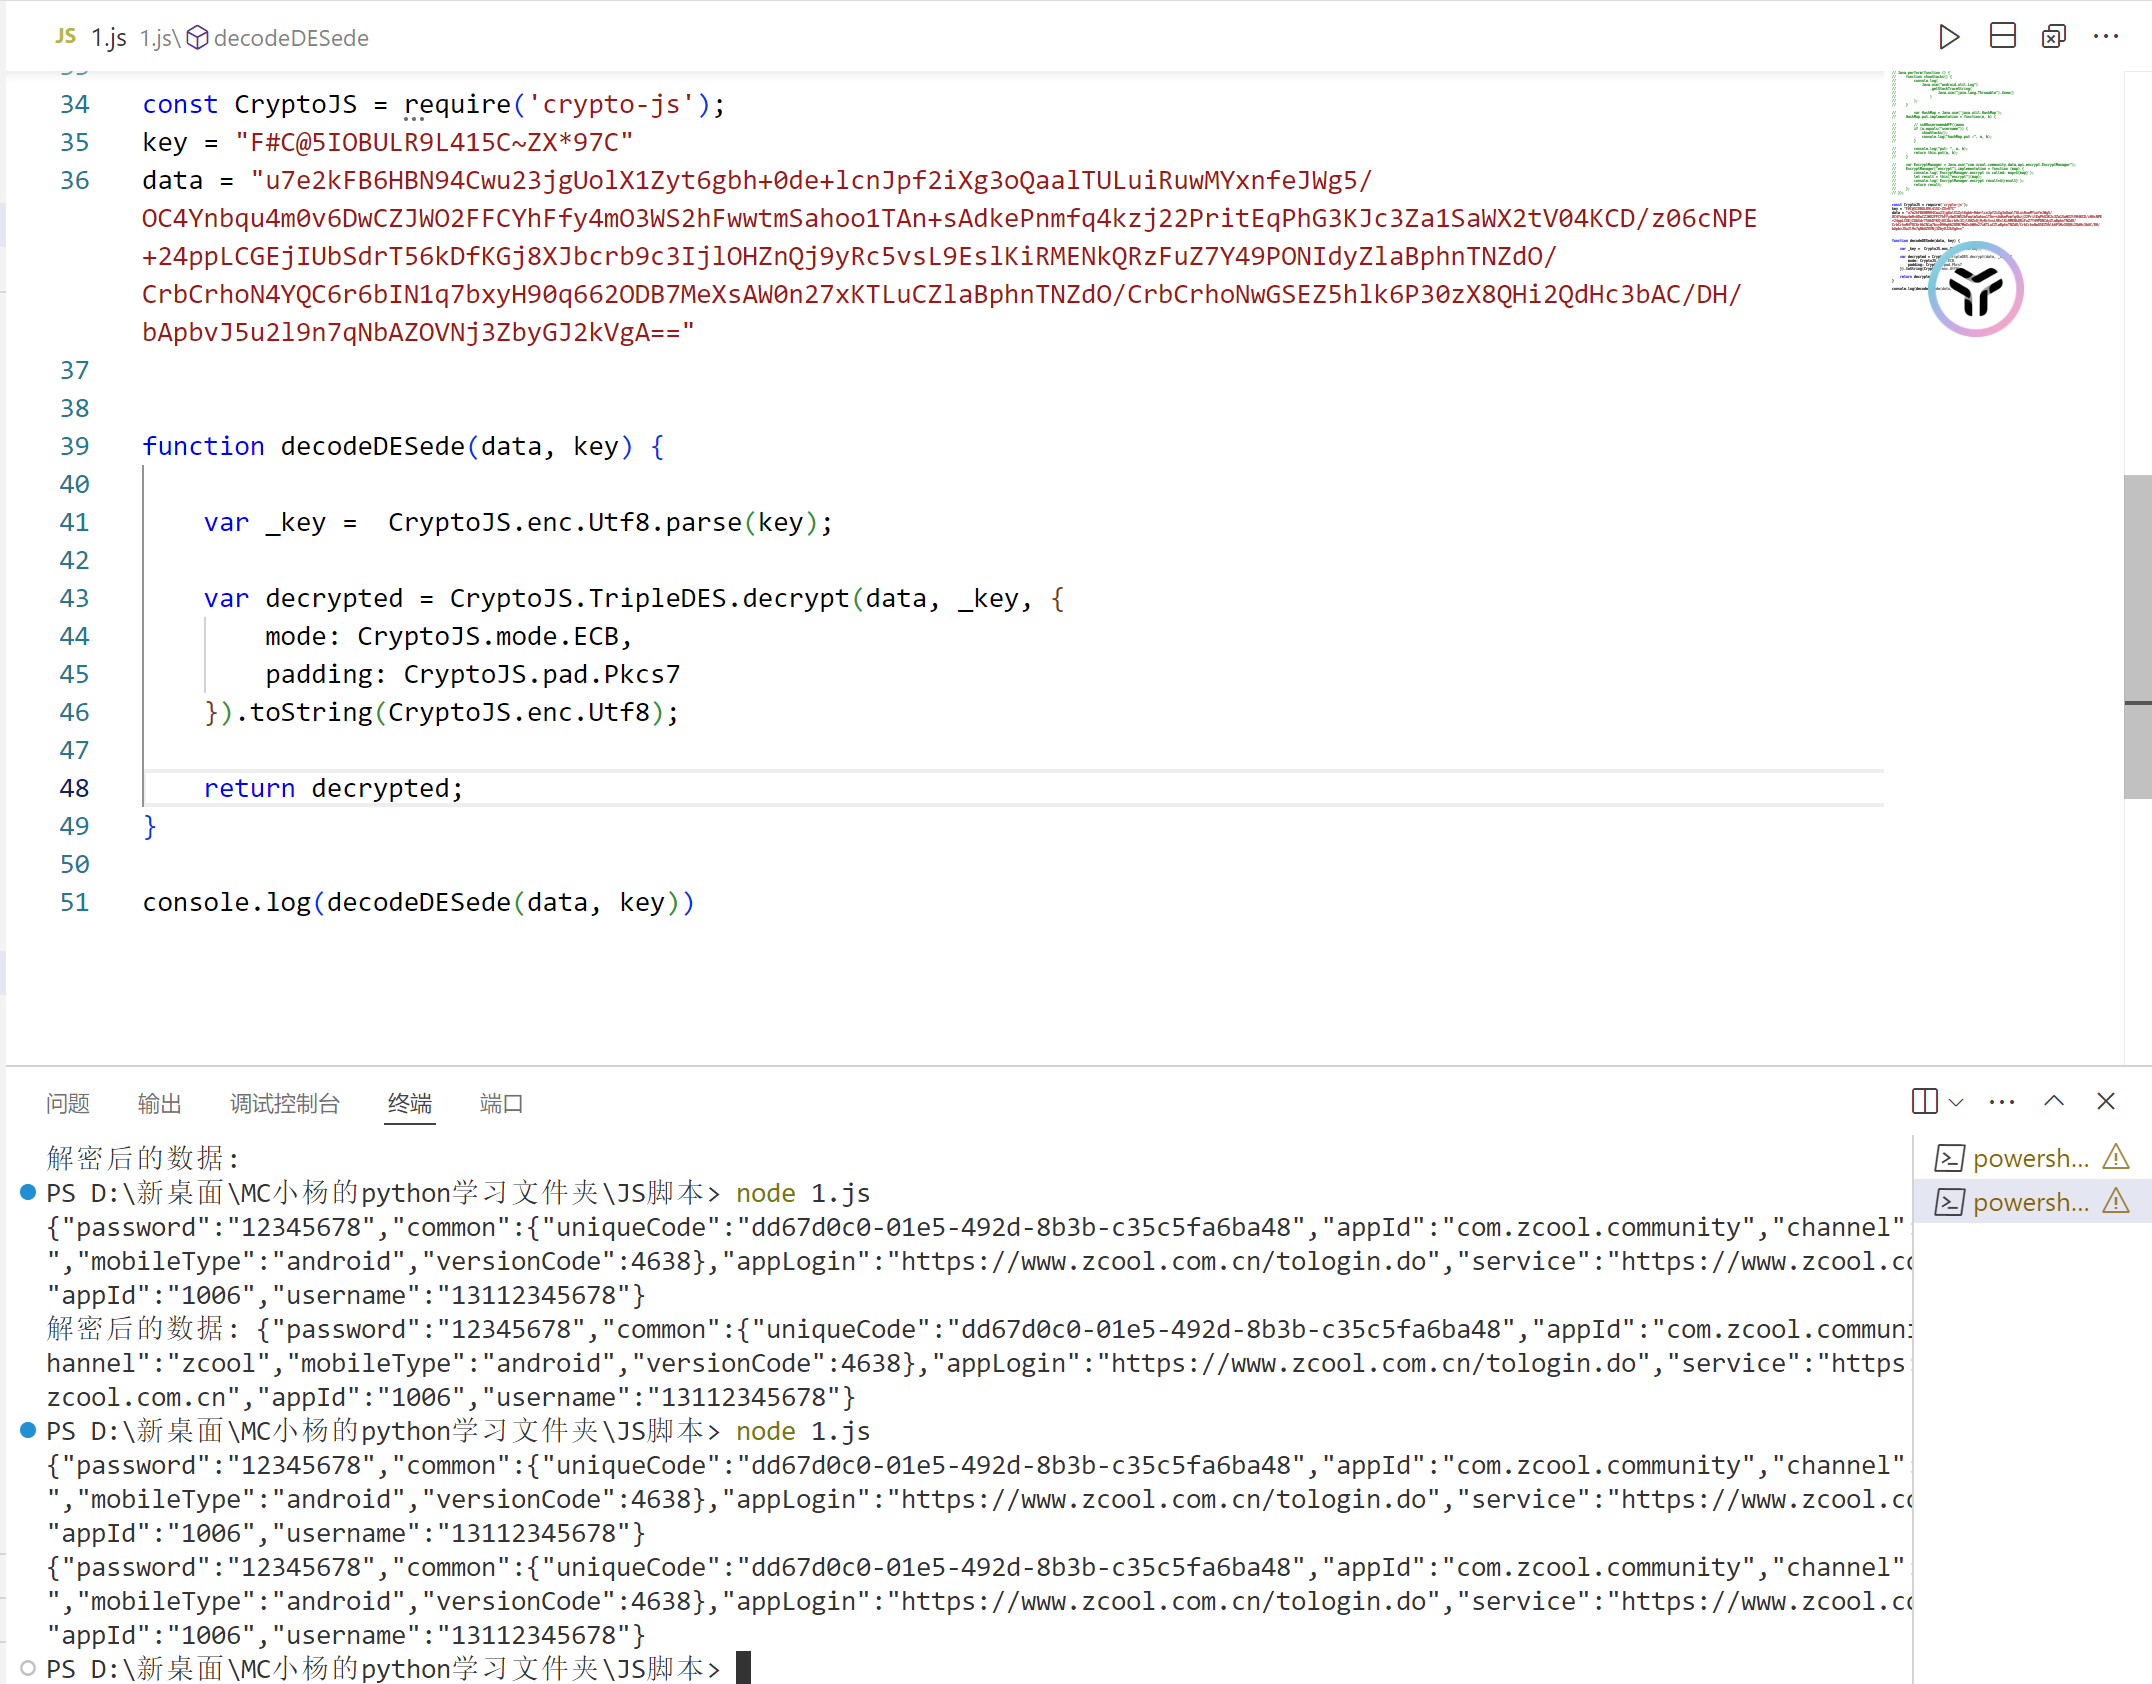Select the second powershell terminal
This screenshot has height=1684, width=2152.
tap(2029, 1202)
